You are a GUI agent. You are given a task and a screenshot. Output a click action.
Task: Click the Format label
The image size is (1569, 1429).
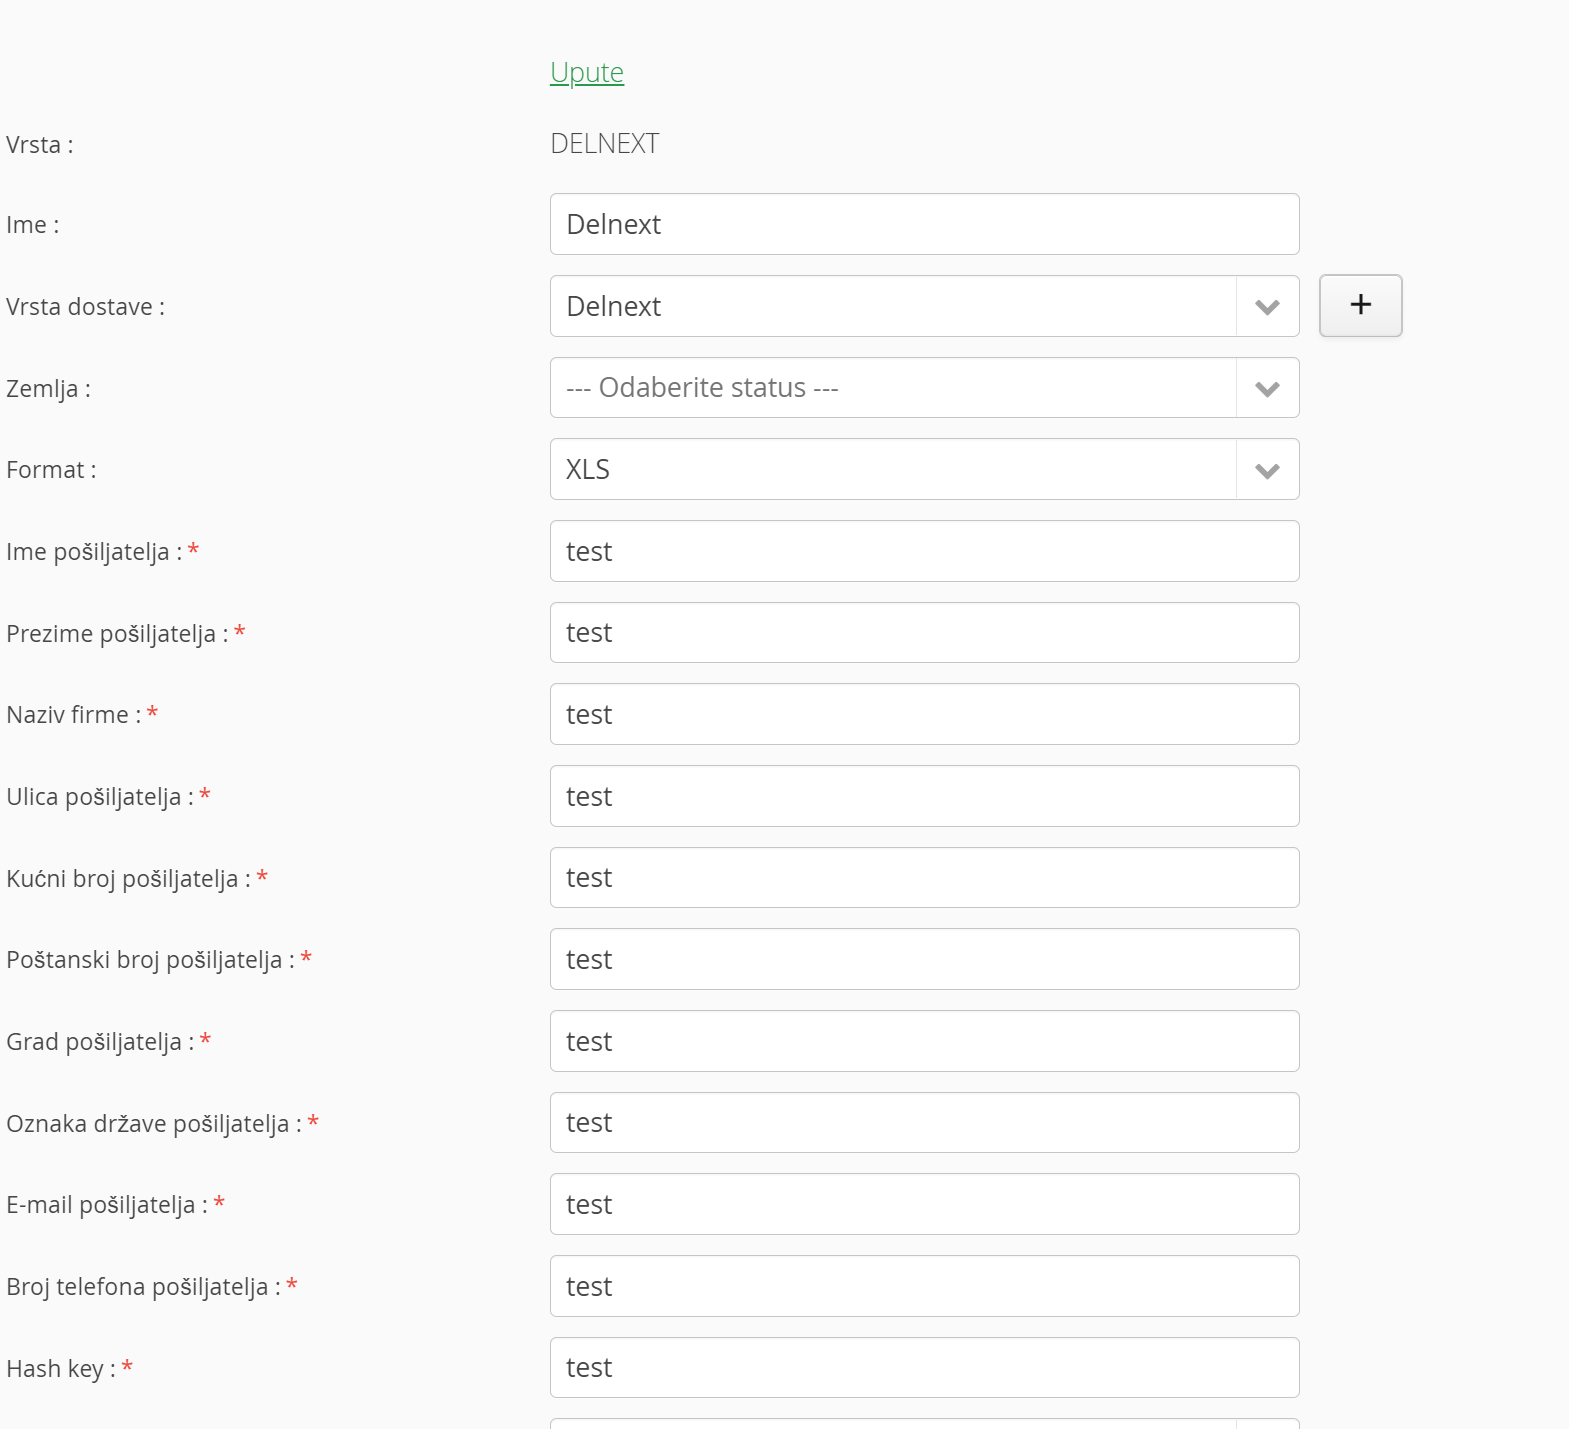51,470
